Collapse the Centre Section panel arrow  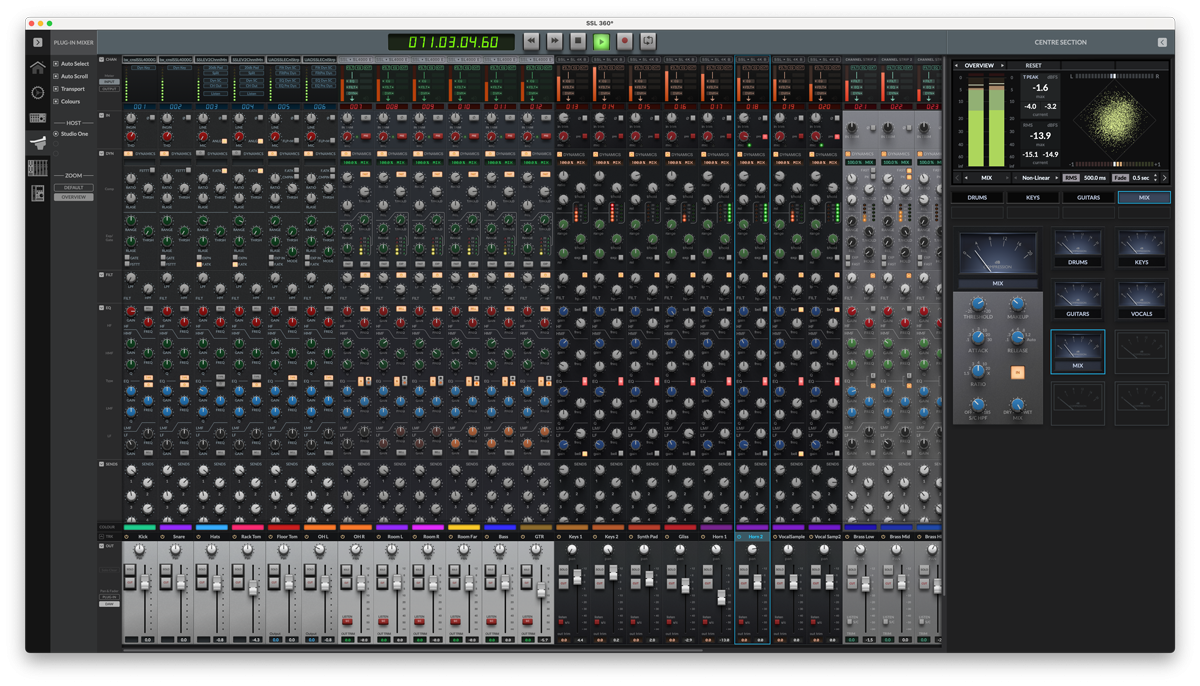point(1162,43)
